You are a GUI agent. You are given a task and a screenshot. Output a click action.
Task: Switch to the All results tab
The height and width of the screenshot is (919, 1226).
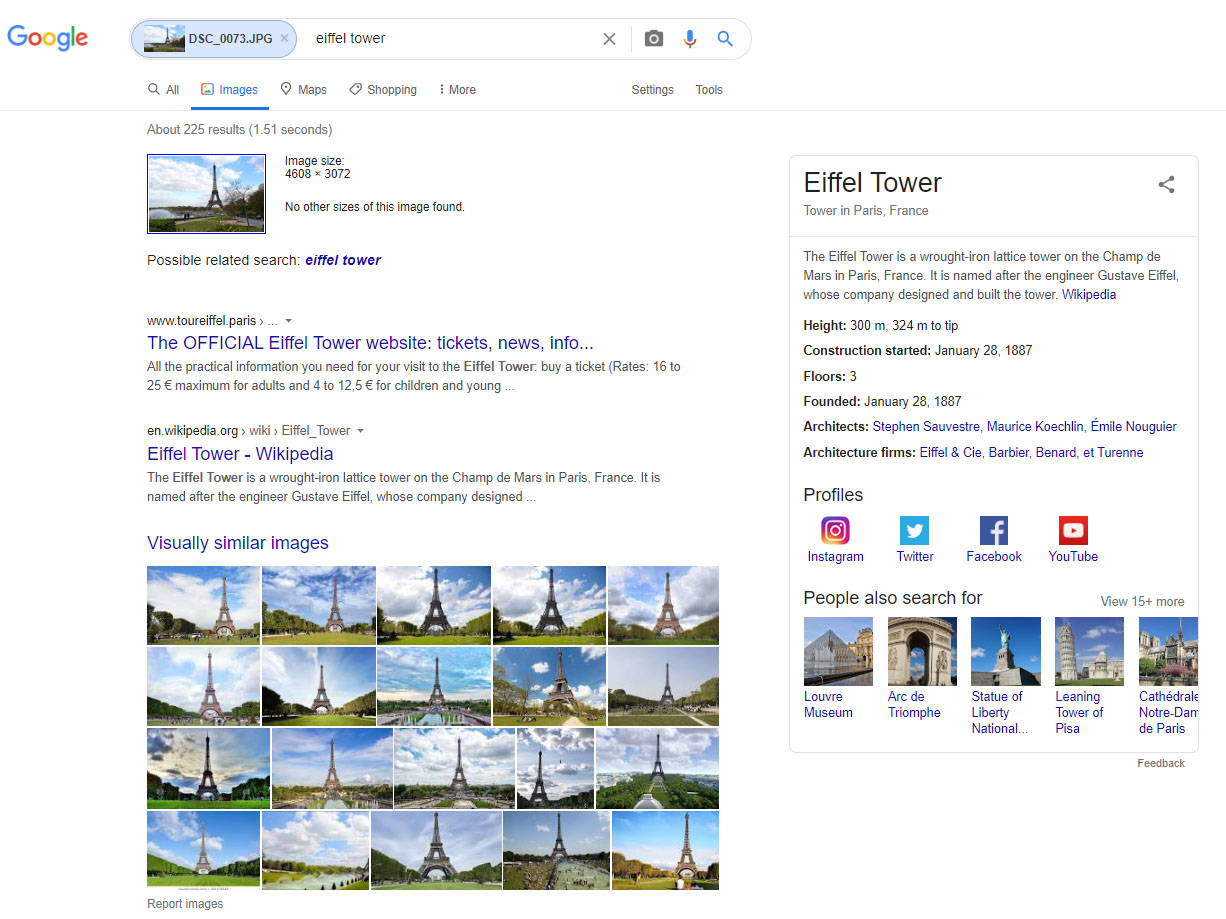164,90
